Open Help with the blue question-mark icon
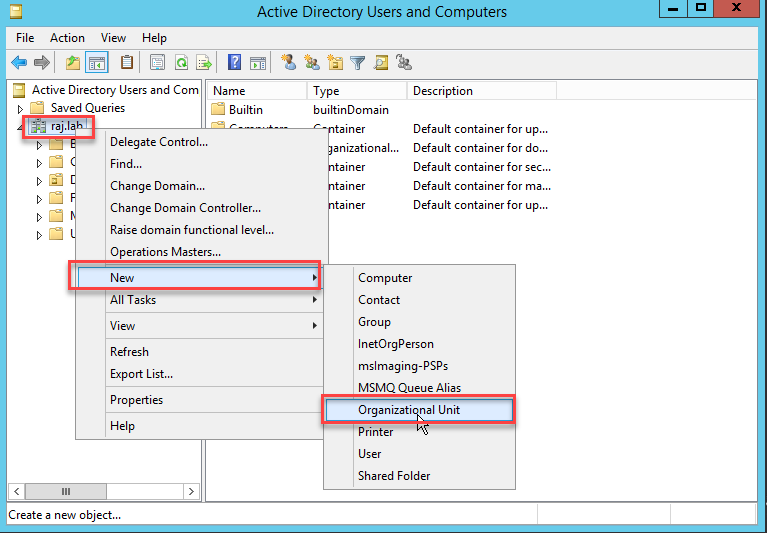This screenshot has width=767, height=533. pos(234,62)
